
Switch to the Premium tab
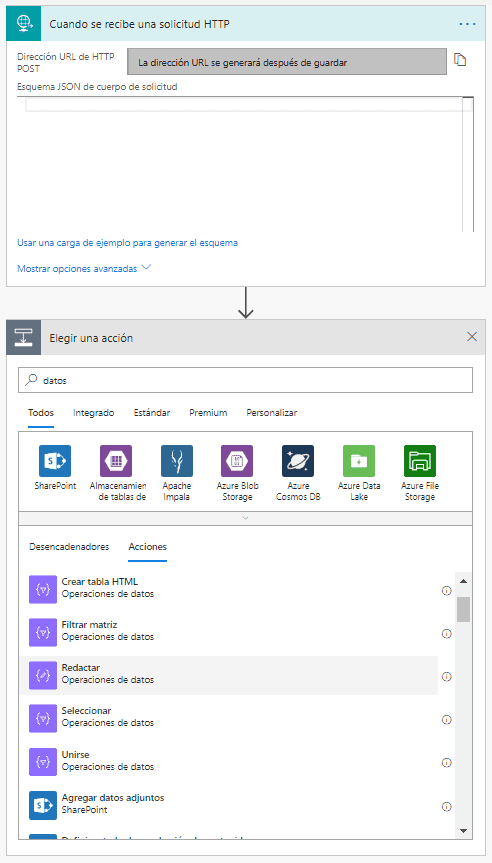[208, 413]
